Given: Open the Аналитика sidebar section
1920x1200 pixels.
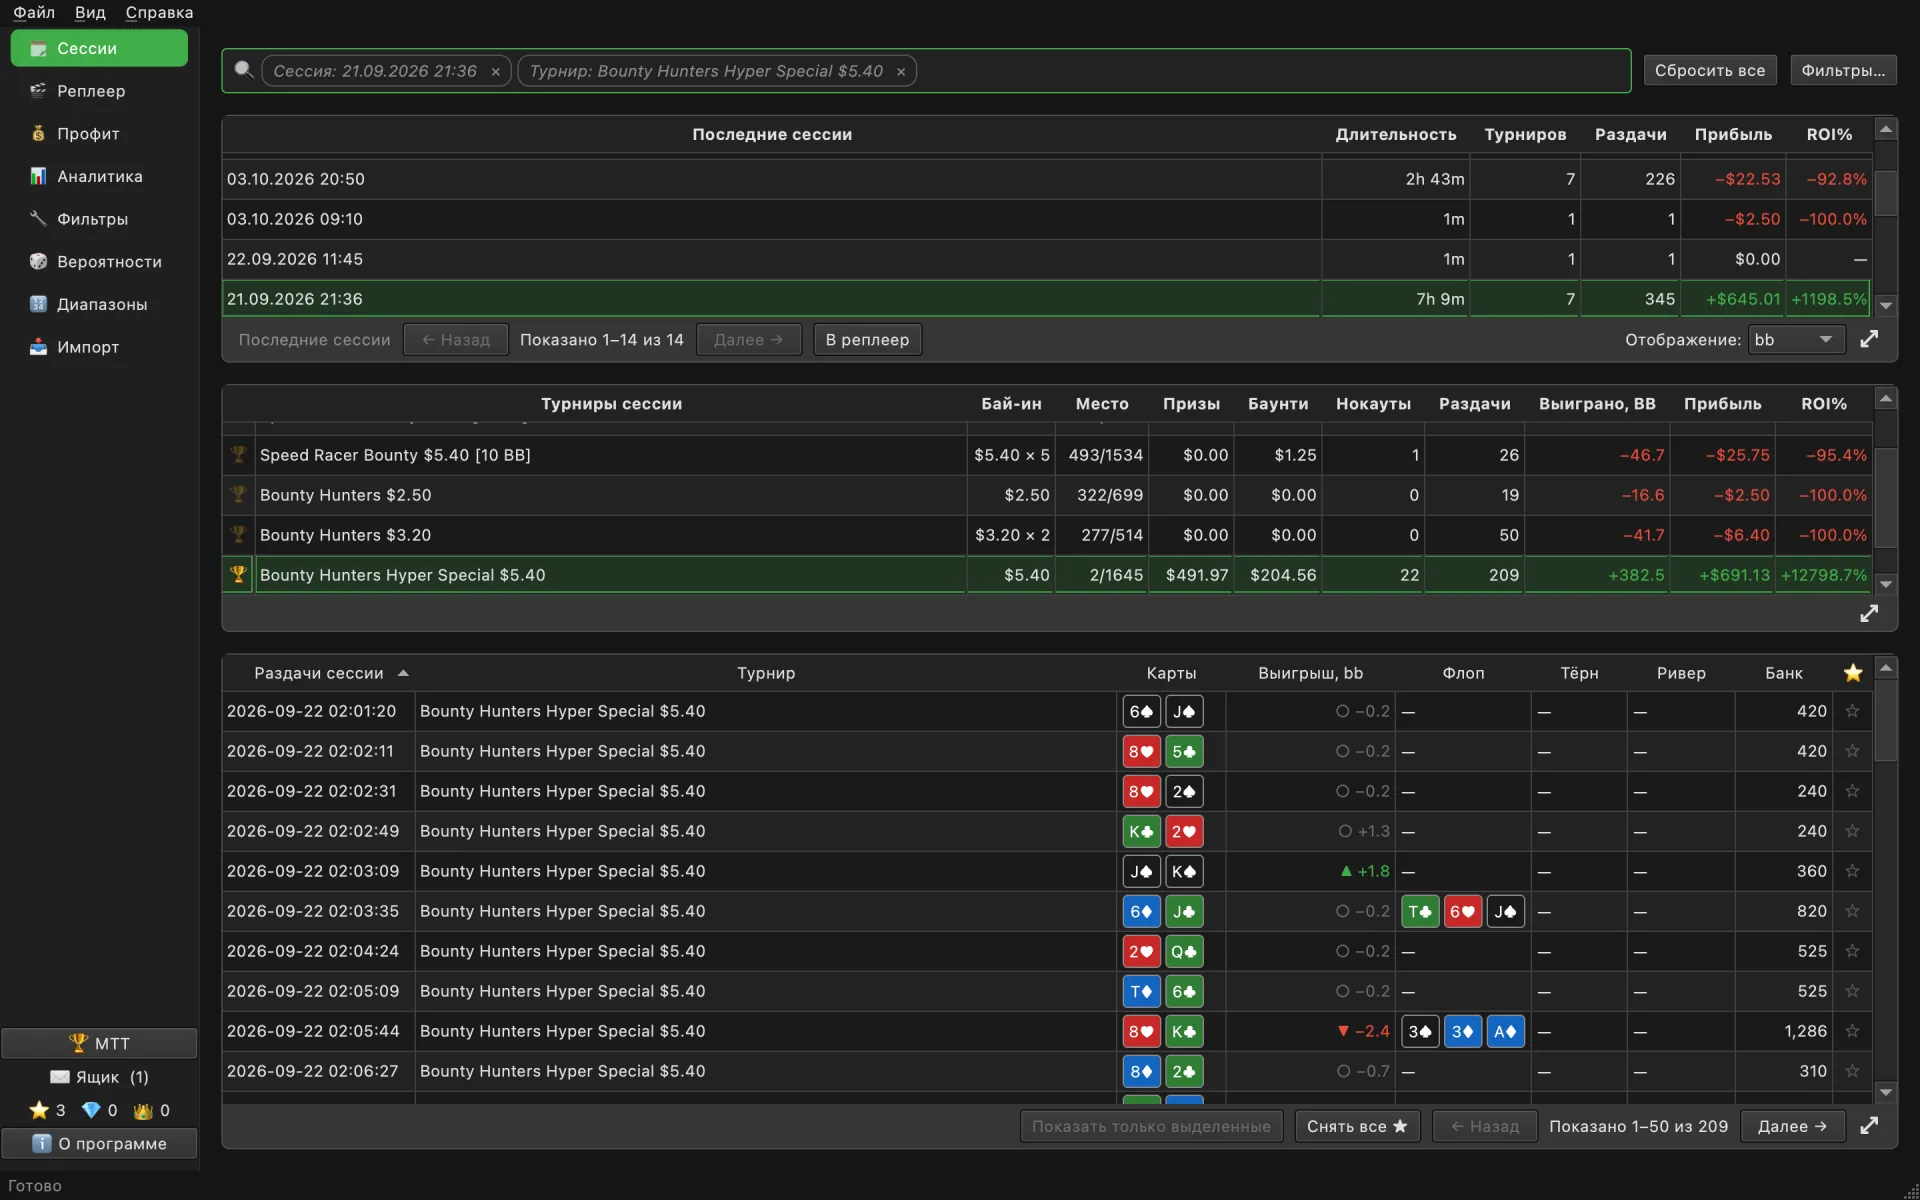Looking at the screenshot, I should (x=99, y=176).
